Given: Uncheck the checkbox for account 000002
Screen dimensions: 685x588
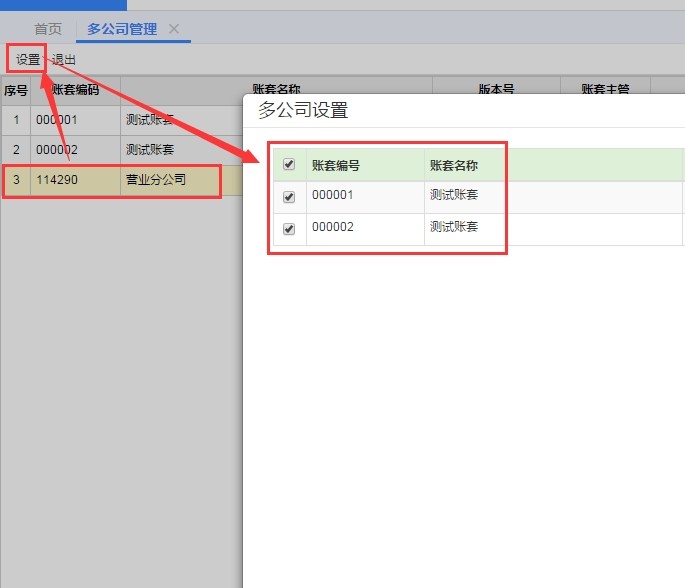Looking at the screenshot, I should pyautogui.click(x=289, y=228).
